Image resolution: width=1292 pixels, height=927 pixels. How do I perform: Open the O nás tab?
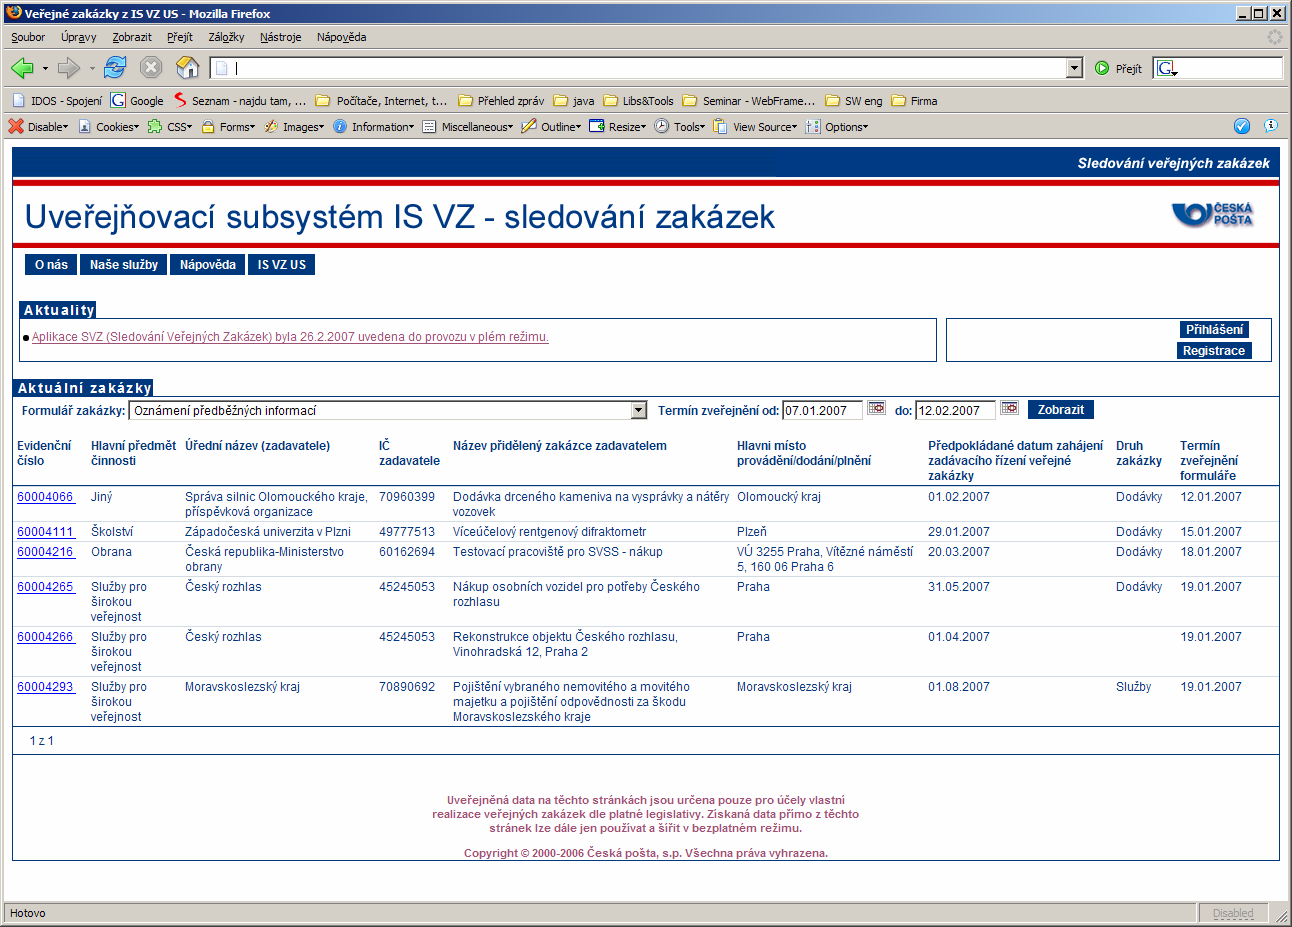51,265
